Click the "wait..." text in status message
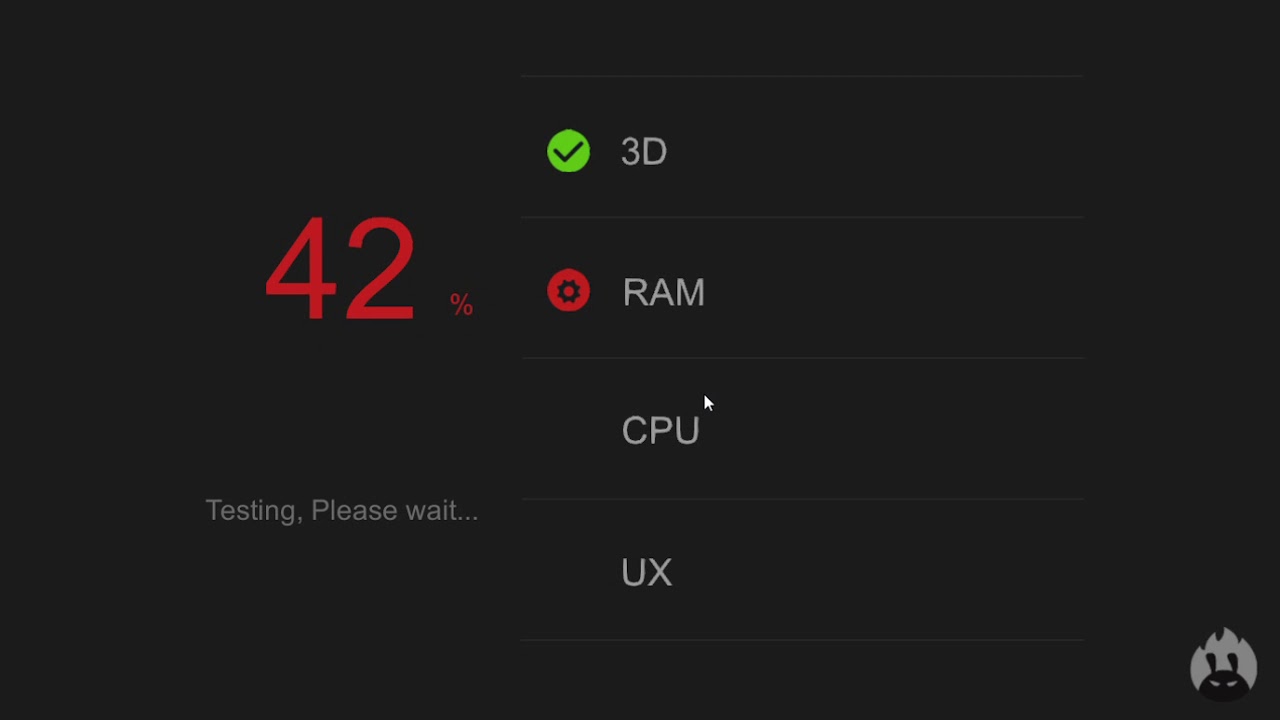 coord(439,510)
